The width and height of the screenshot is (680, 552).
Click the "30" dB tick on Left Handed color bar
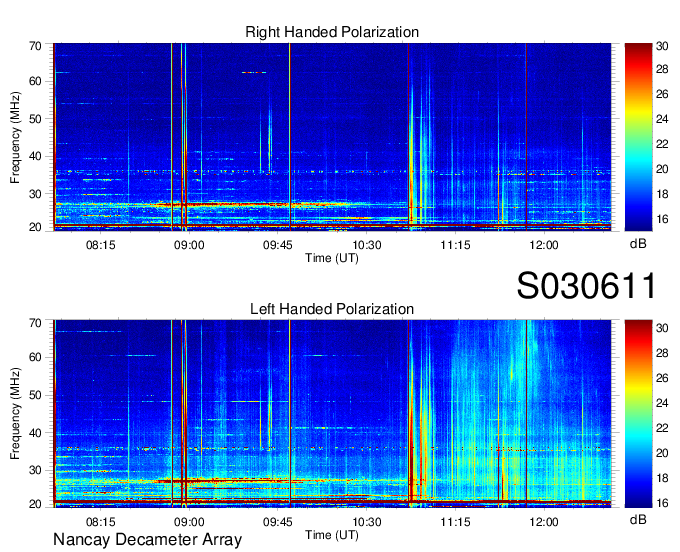(662, 328)
